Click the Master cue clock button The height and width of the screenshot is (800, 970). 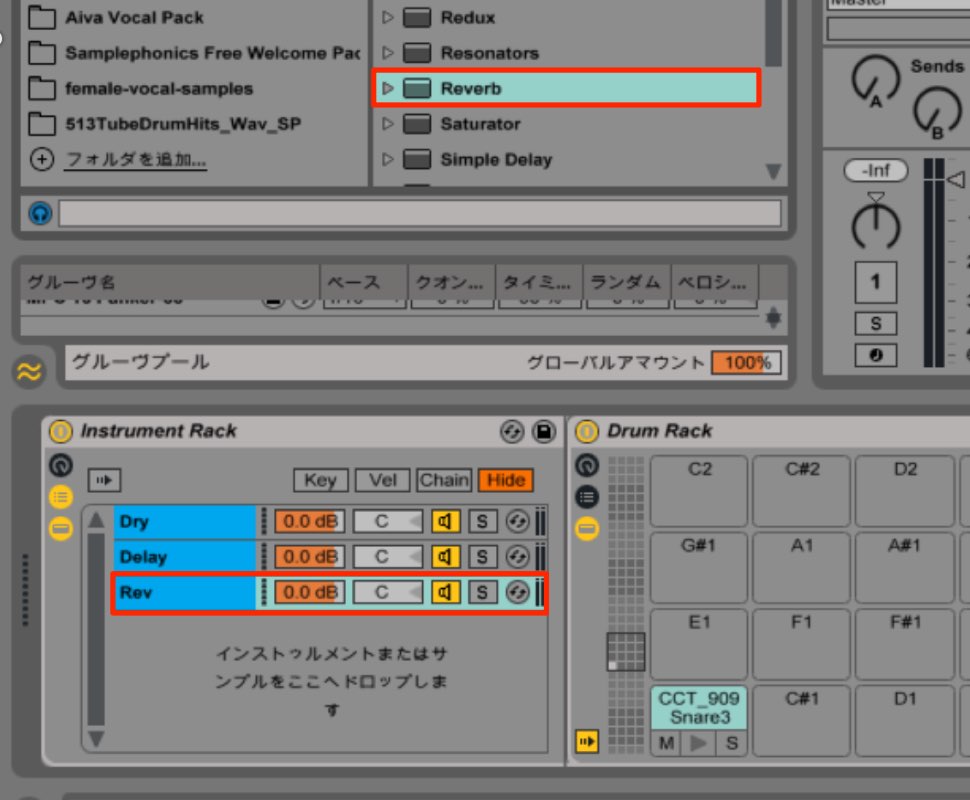pyautogui.click(x=875, y=355)
